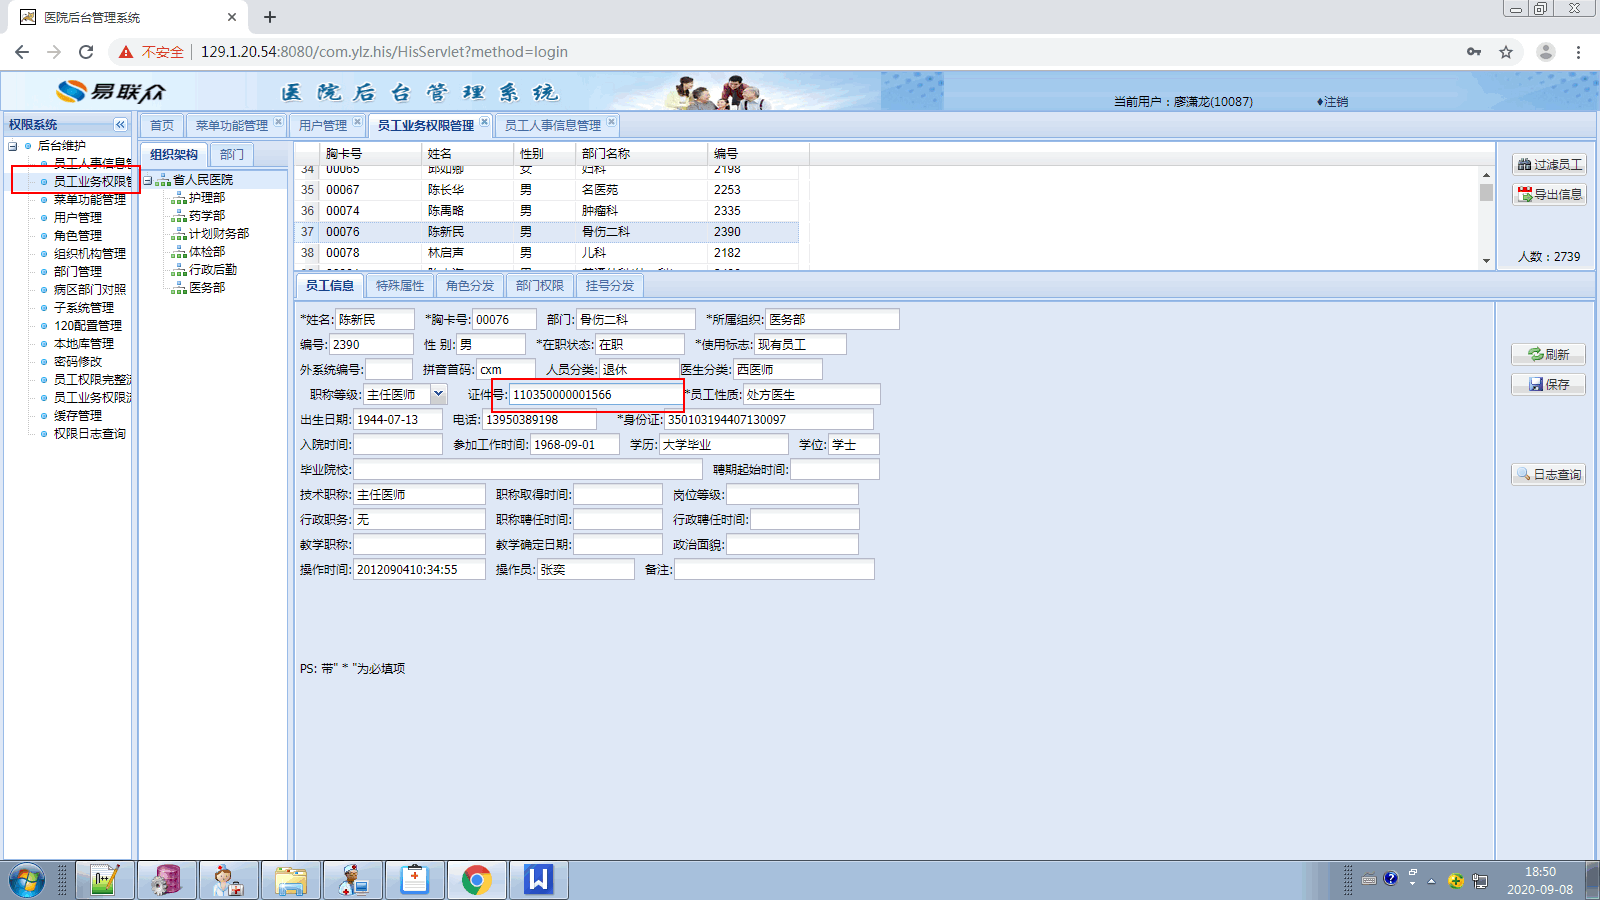
Task: Select 计划财务部 in organization tree
Action: click(x=218, y=234)
